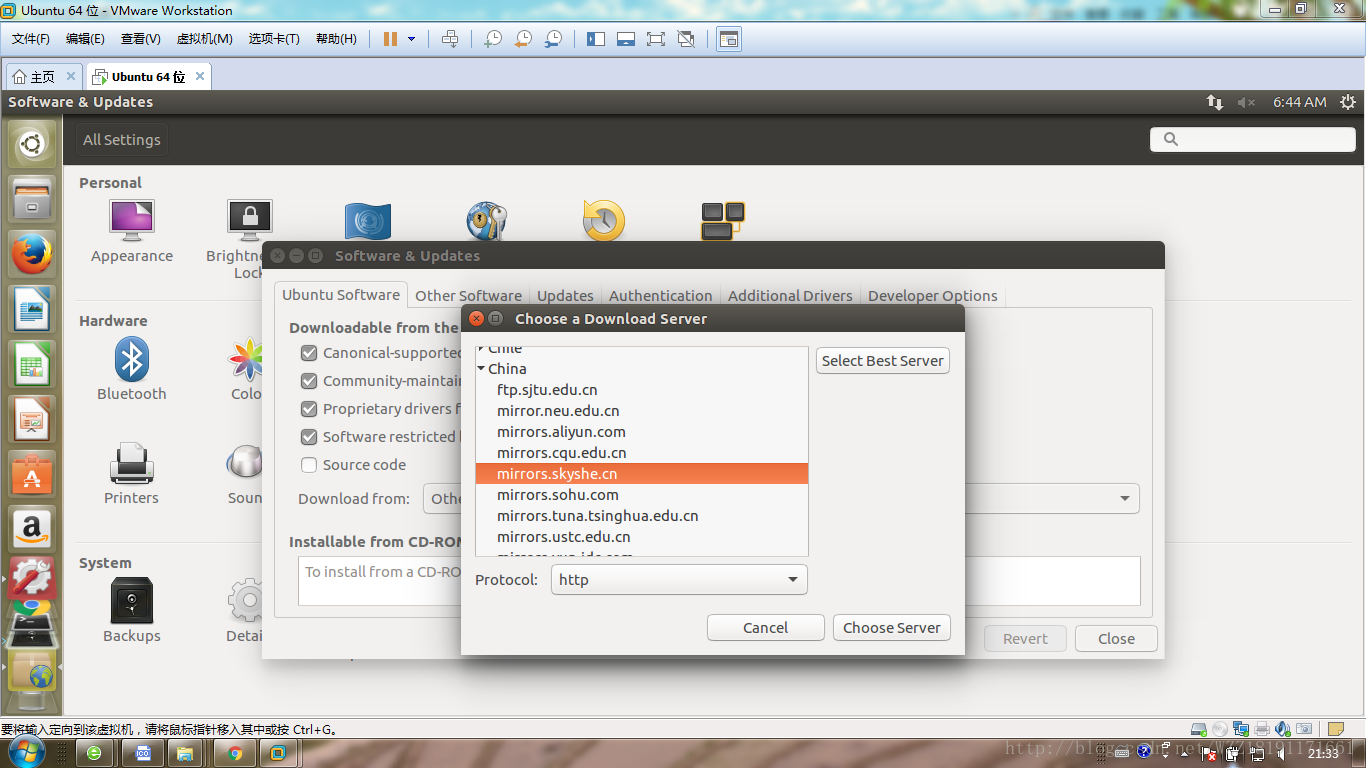The image size is (1366, 768).
Task: Take a VM snapshot via toolbar icon
Action: [493, 39]
